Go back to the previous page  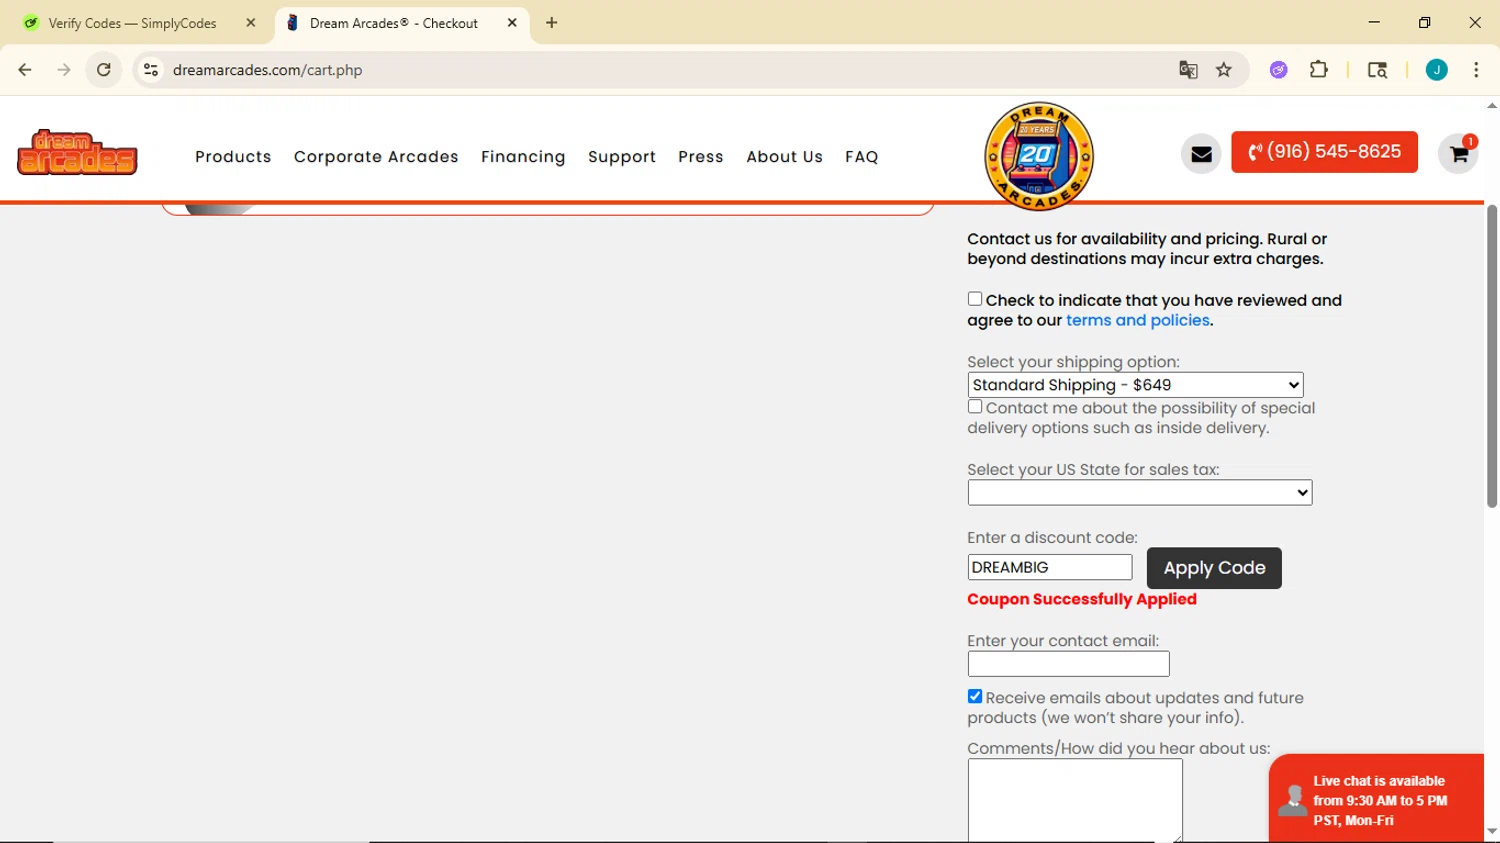(25, 70)
